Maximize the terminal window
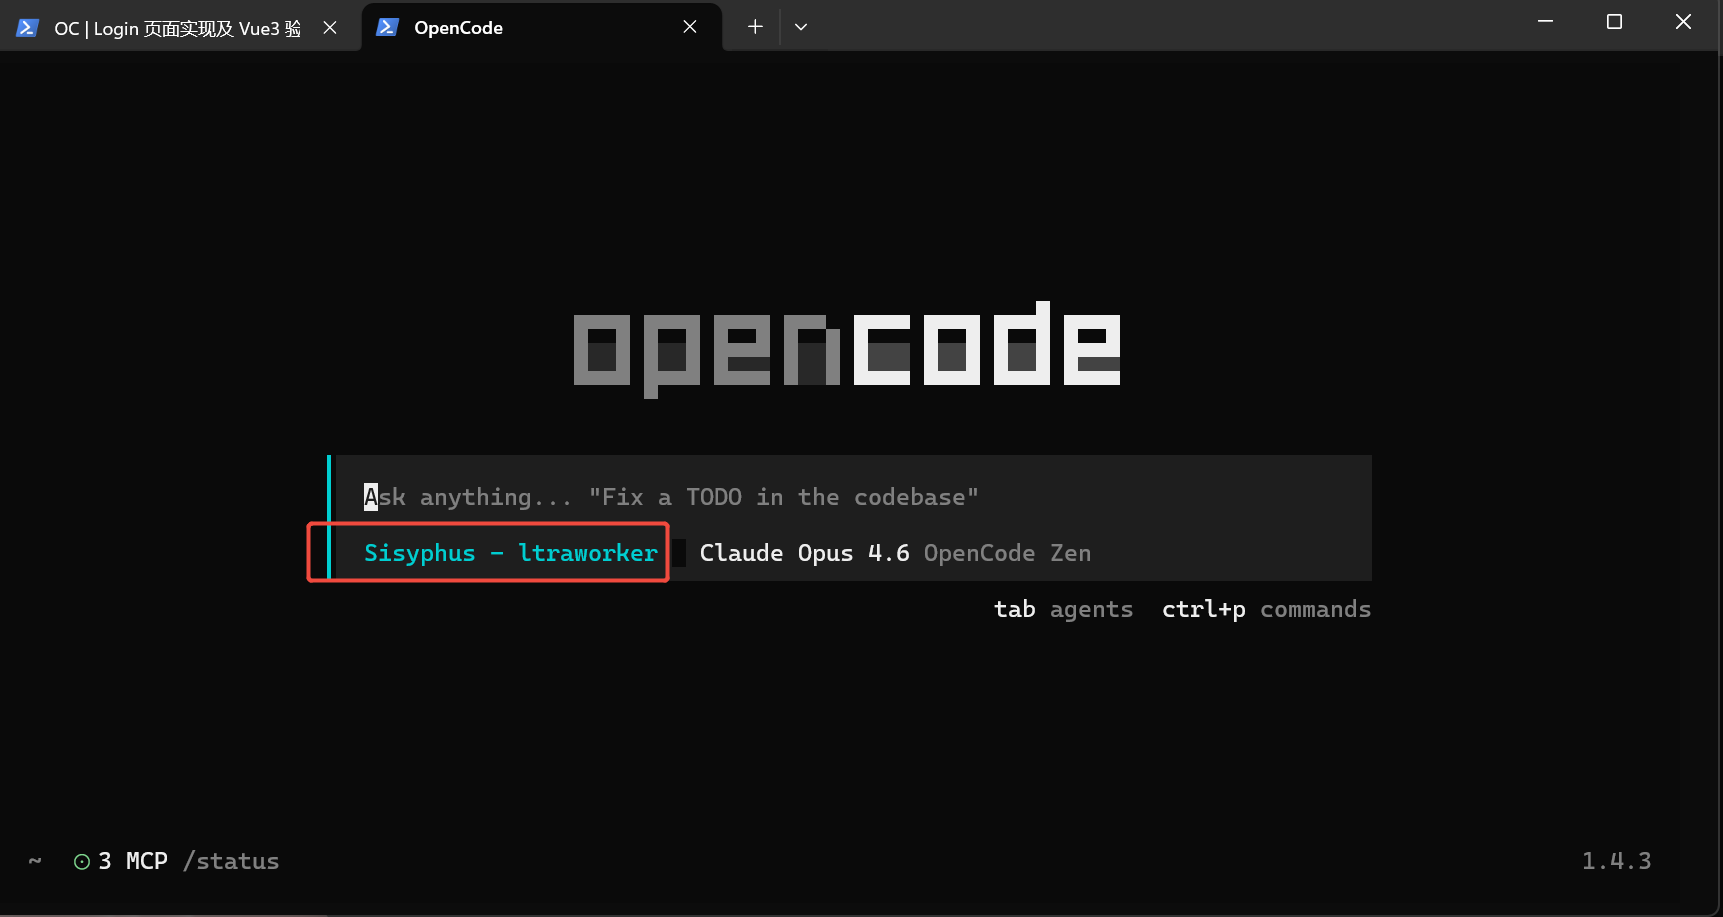Image resolution: width=1723 pixels, height=917 pixels. [1614, 22]
